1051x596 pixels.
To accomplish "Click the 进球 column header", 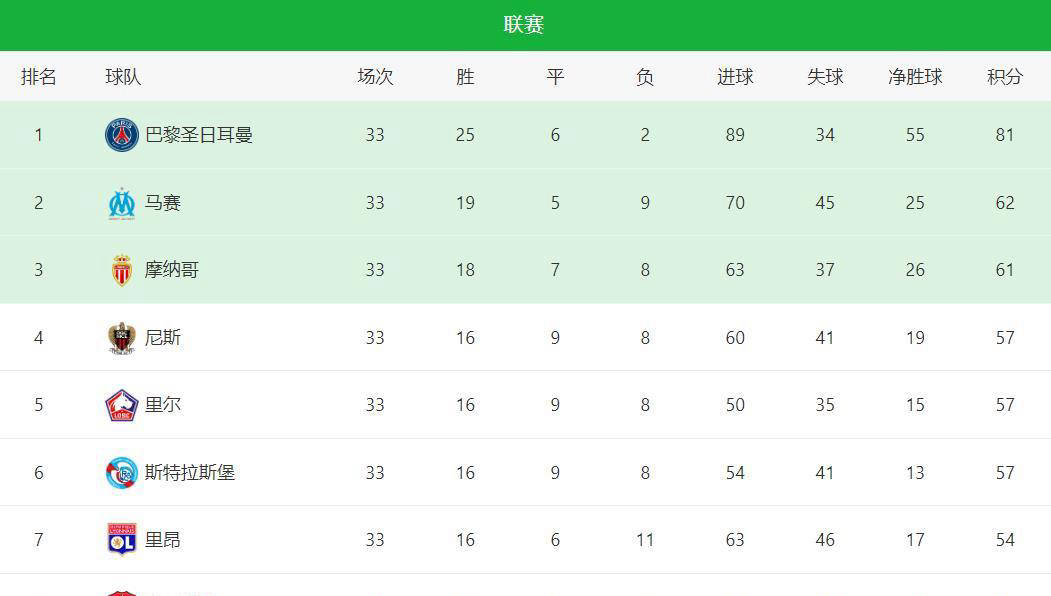I will click(x=735, y=77).
